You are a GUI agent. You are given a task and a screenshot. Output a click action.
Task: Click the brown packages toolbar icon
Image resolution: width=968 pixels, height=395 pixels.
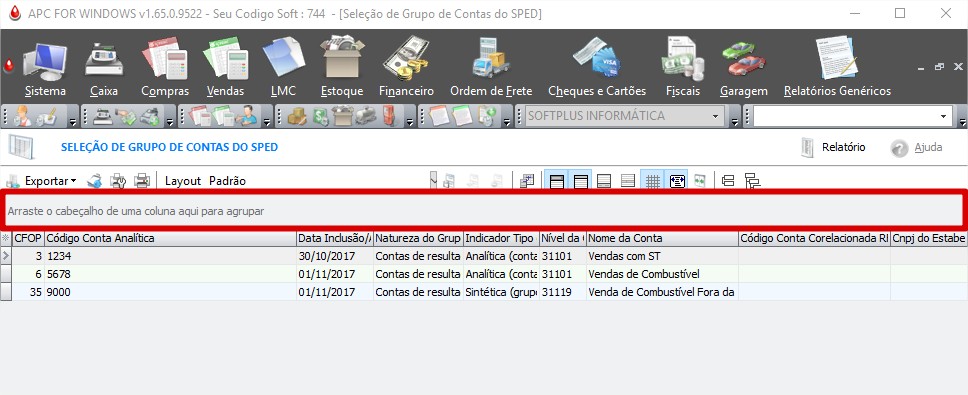tap(297, 116)
